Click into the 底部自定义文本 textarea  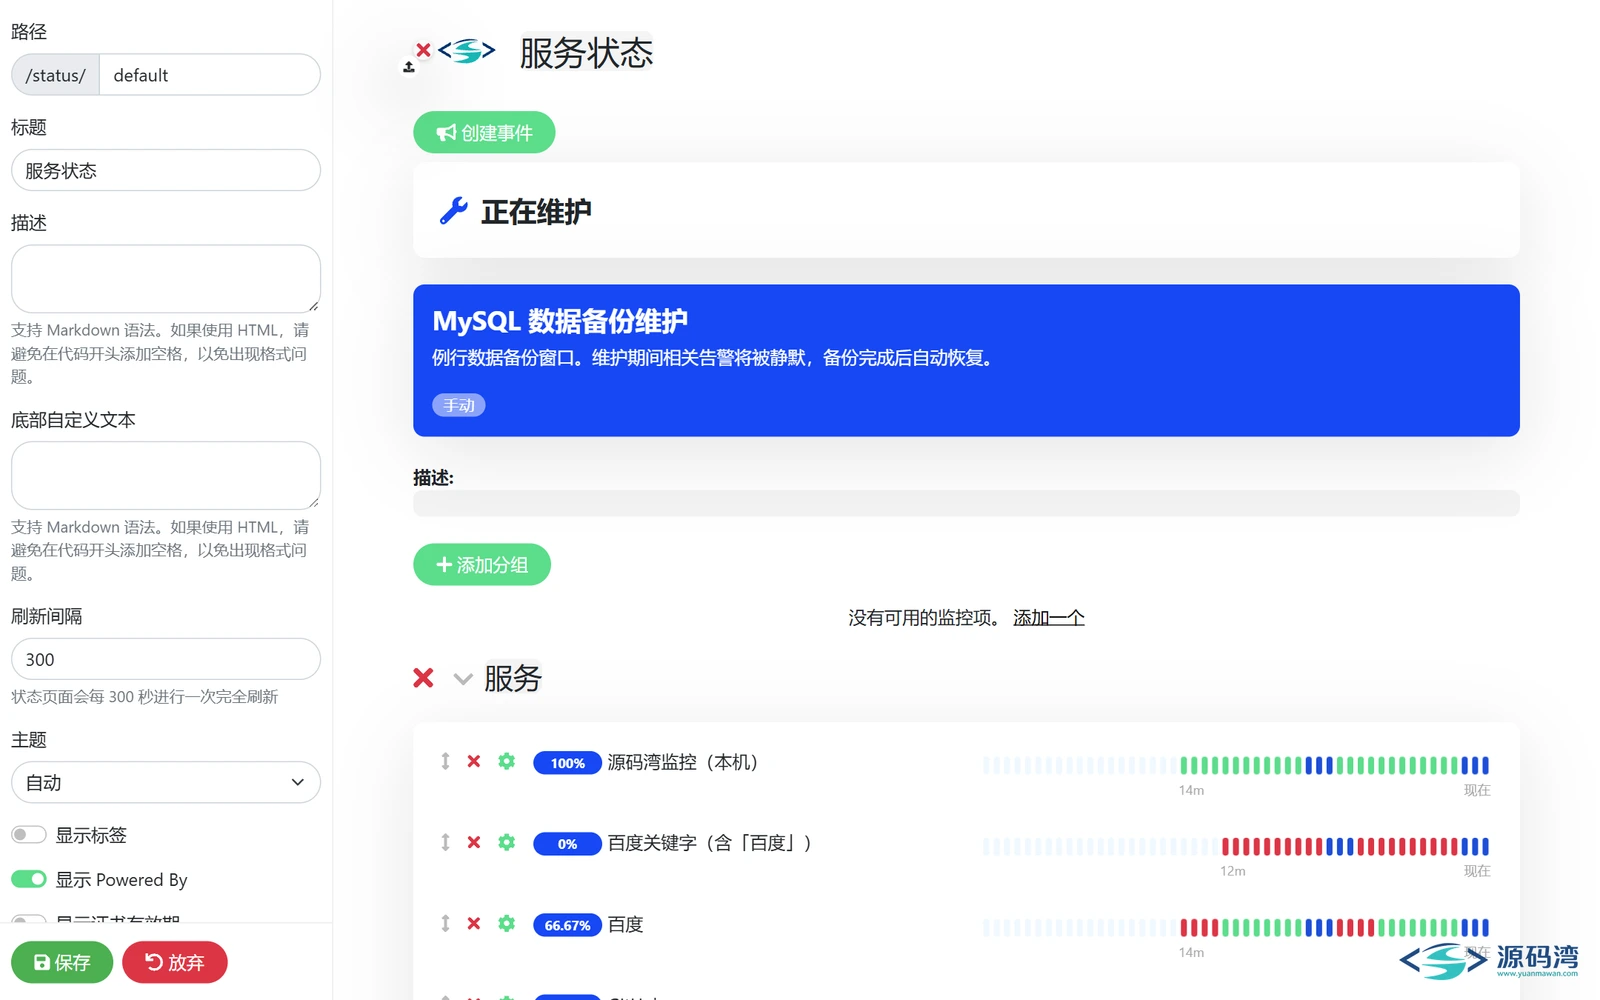pyautogui.click(x=166, y=475)
